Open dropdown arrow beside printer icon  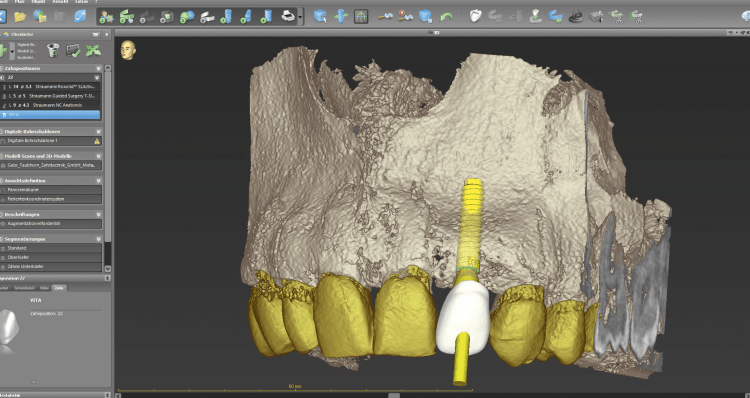[x=300, y=17]
